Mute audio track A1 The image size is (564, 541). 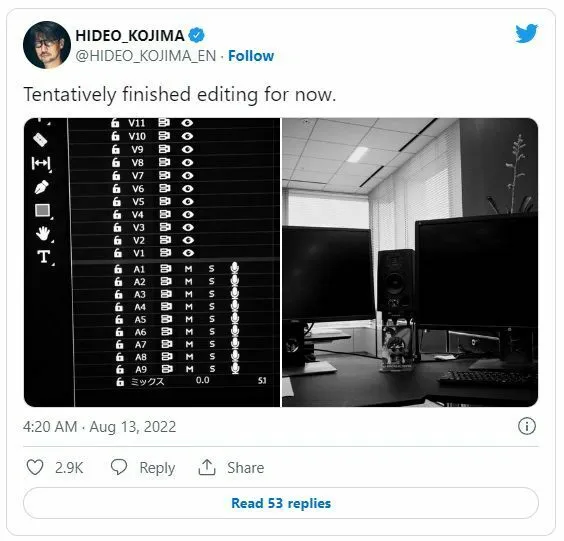188,269
